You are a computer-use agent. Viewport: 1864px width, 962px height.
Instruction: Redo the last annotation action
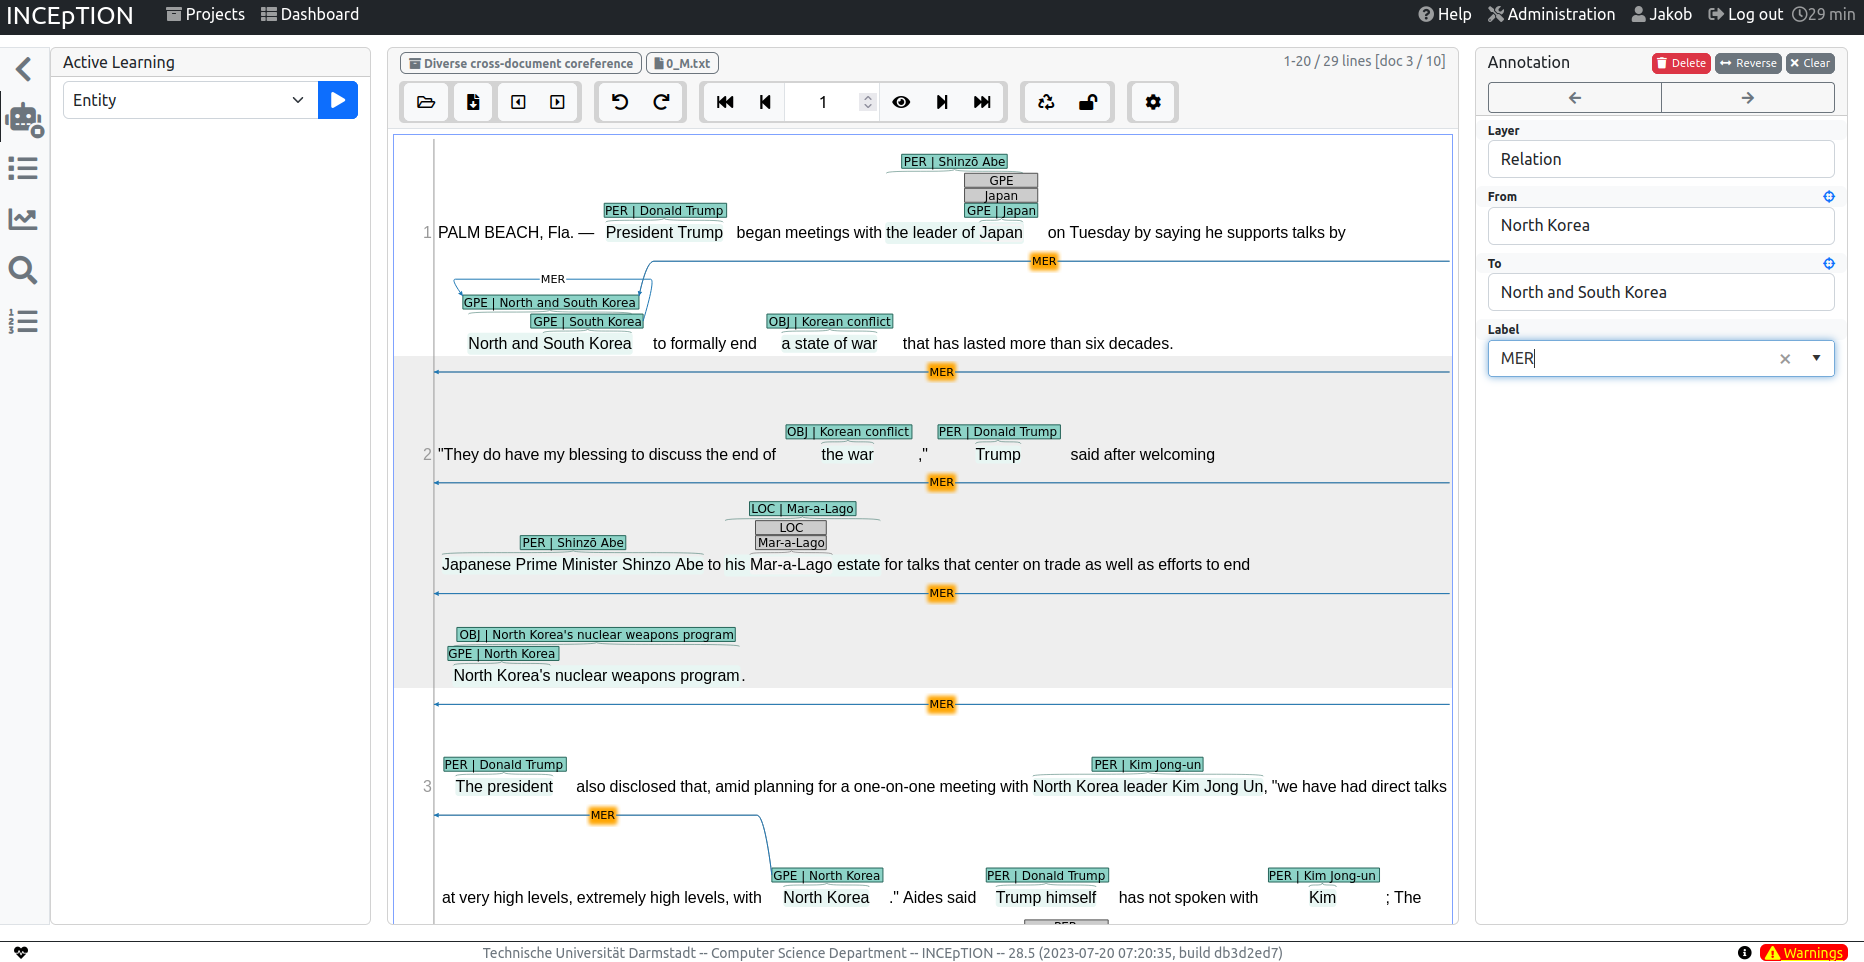tap(661, 102)
